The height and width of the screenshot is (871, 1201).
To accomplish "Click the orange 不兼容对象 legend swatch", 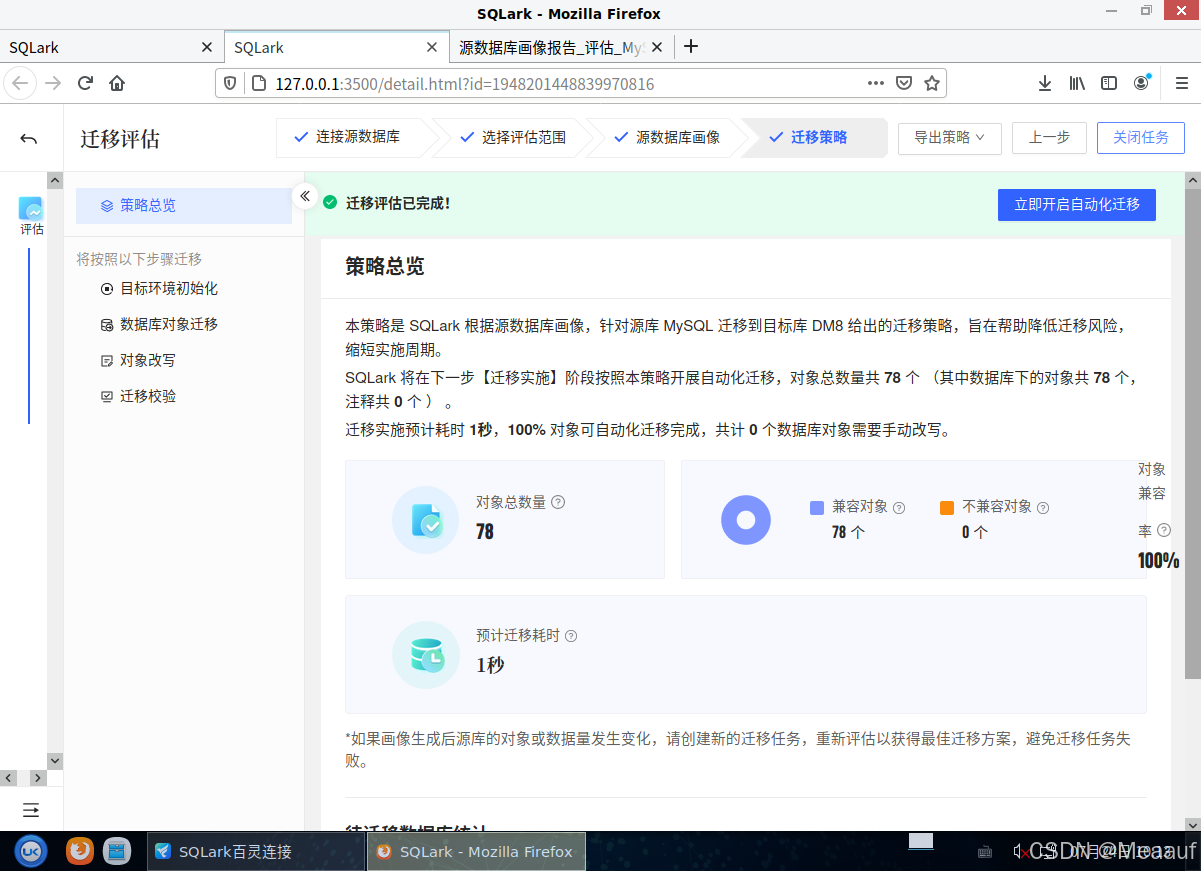I will coord(946,508).
